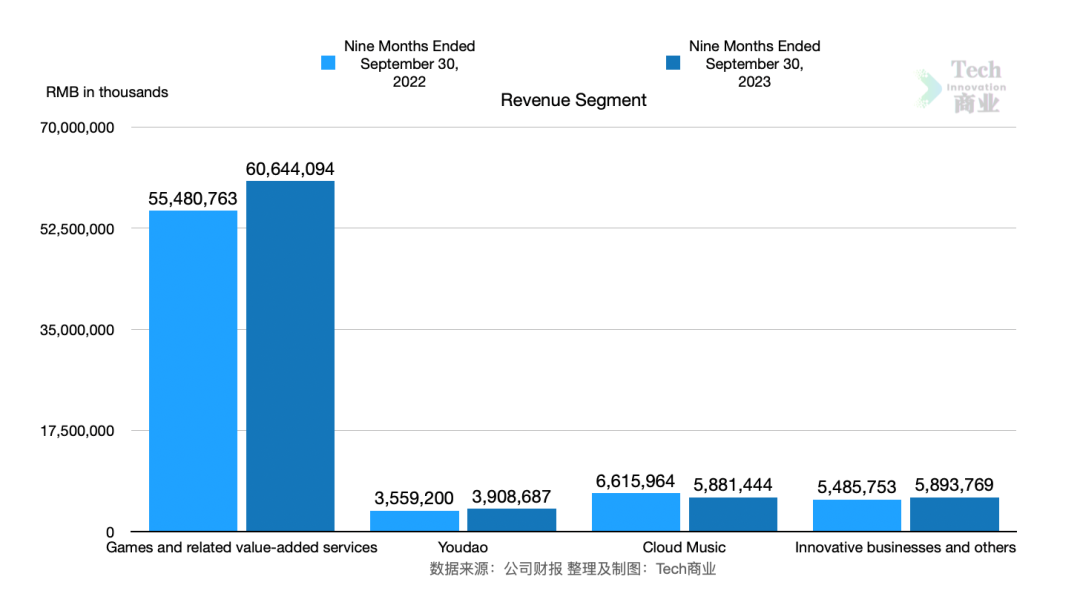Select the 'Nine Months Ended September 30, 2023' legend label
This screenshot has width=1080, height=605.
[x=754, y=64]
